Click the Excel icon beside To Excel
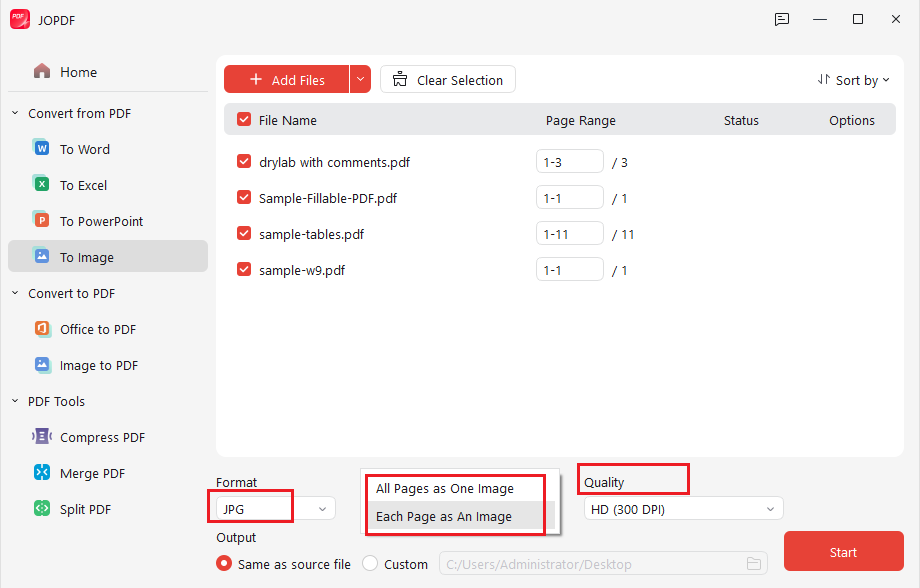The height and width of the screenshot is (588, 920). [41, 184]
